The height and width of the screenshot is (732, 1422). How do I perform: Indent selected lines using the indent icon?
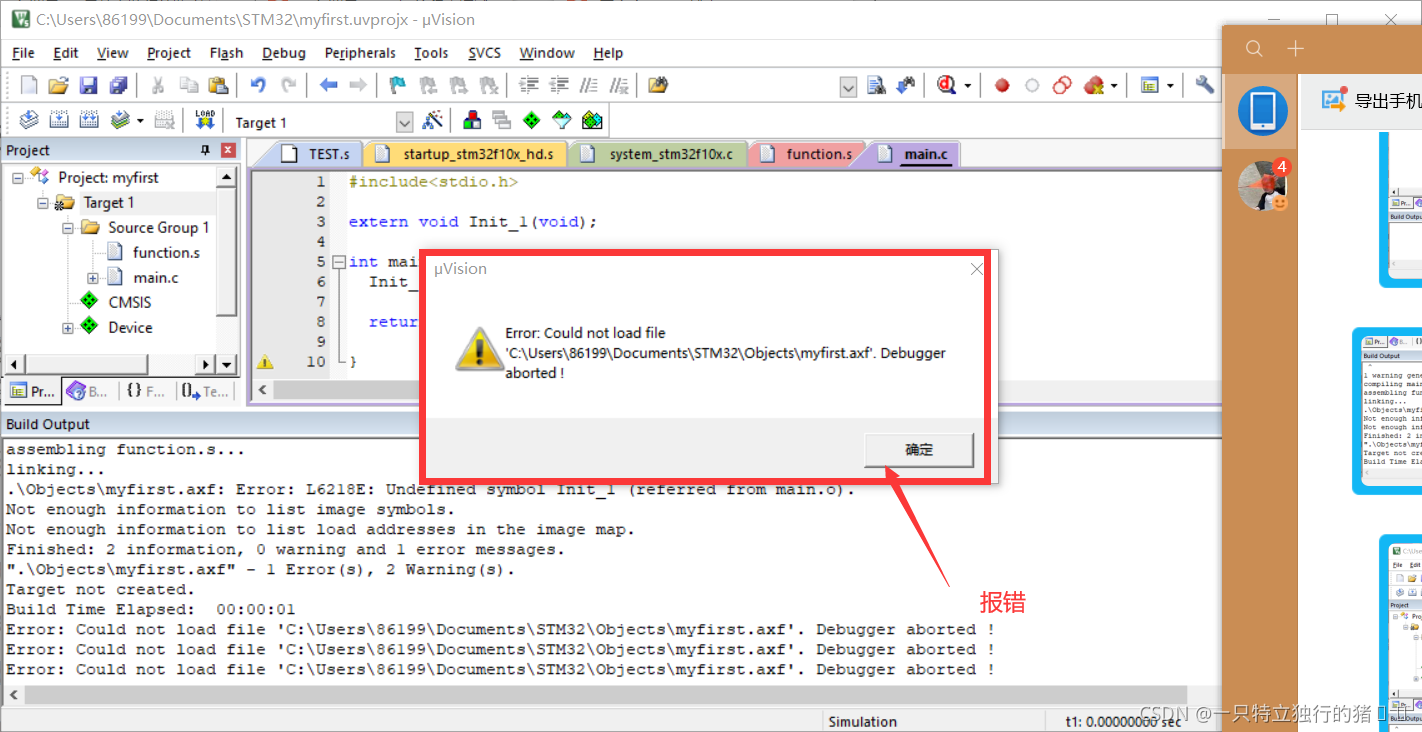[529, 85]
